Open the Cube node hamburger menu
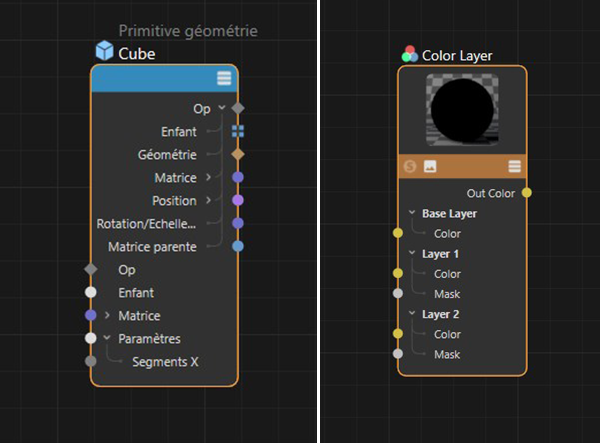 pos(224,79)
